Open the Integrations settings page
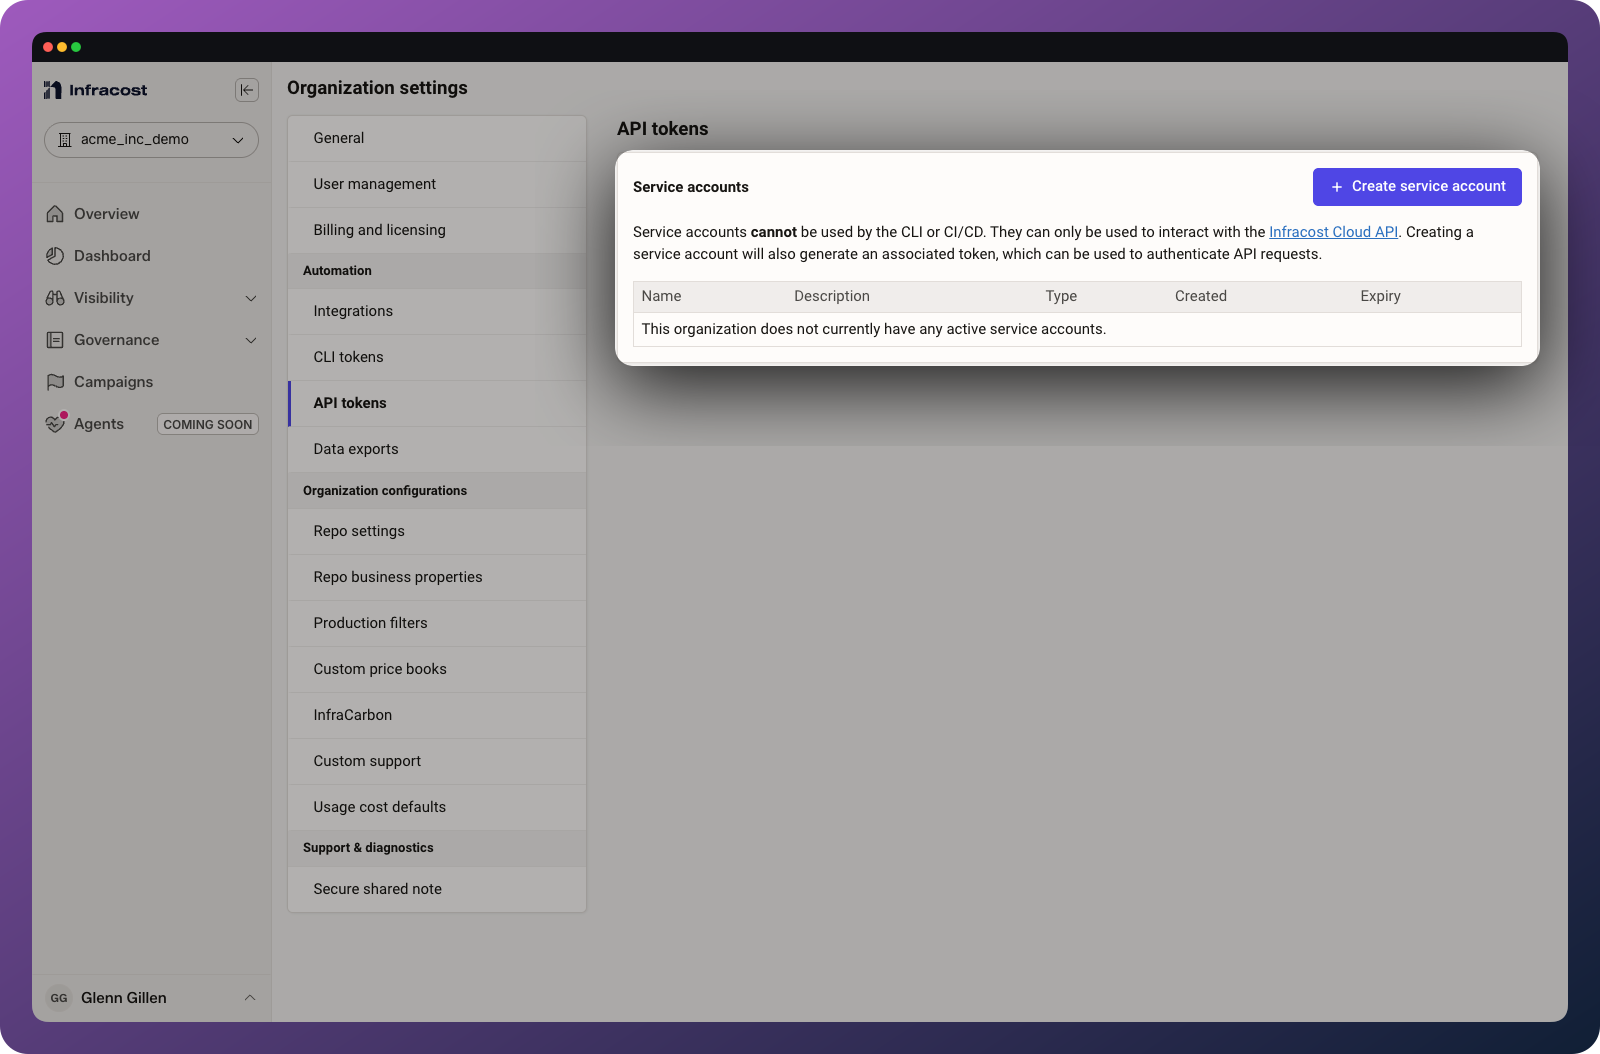 pyautogui.click(x=437, y=311)
